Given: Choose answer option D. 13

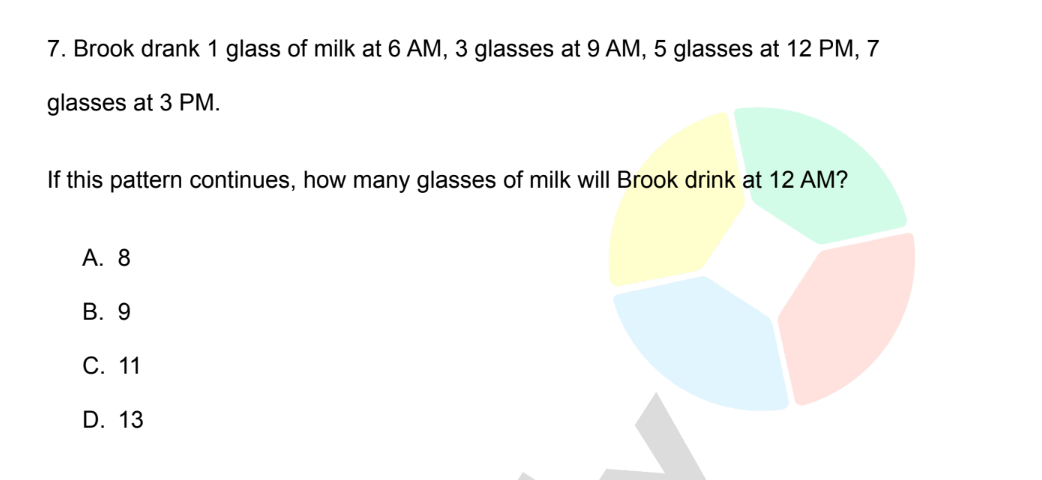Looking at the screenshot, I should (x=113, y=420).
